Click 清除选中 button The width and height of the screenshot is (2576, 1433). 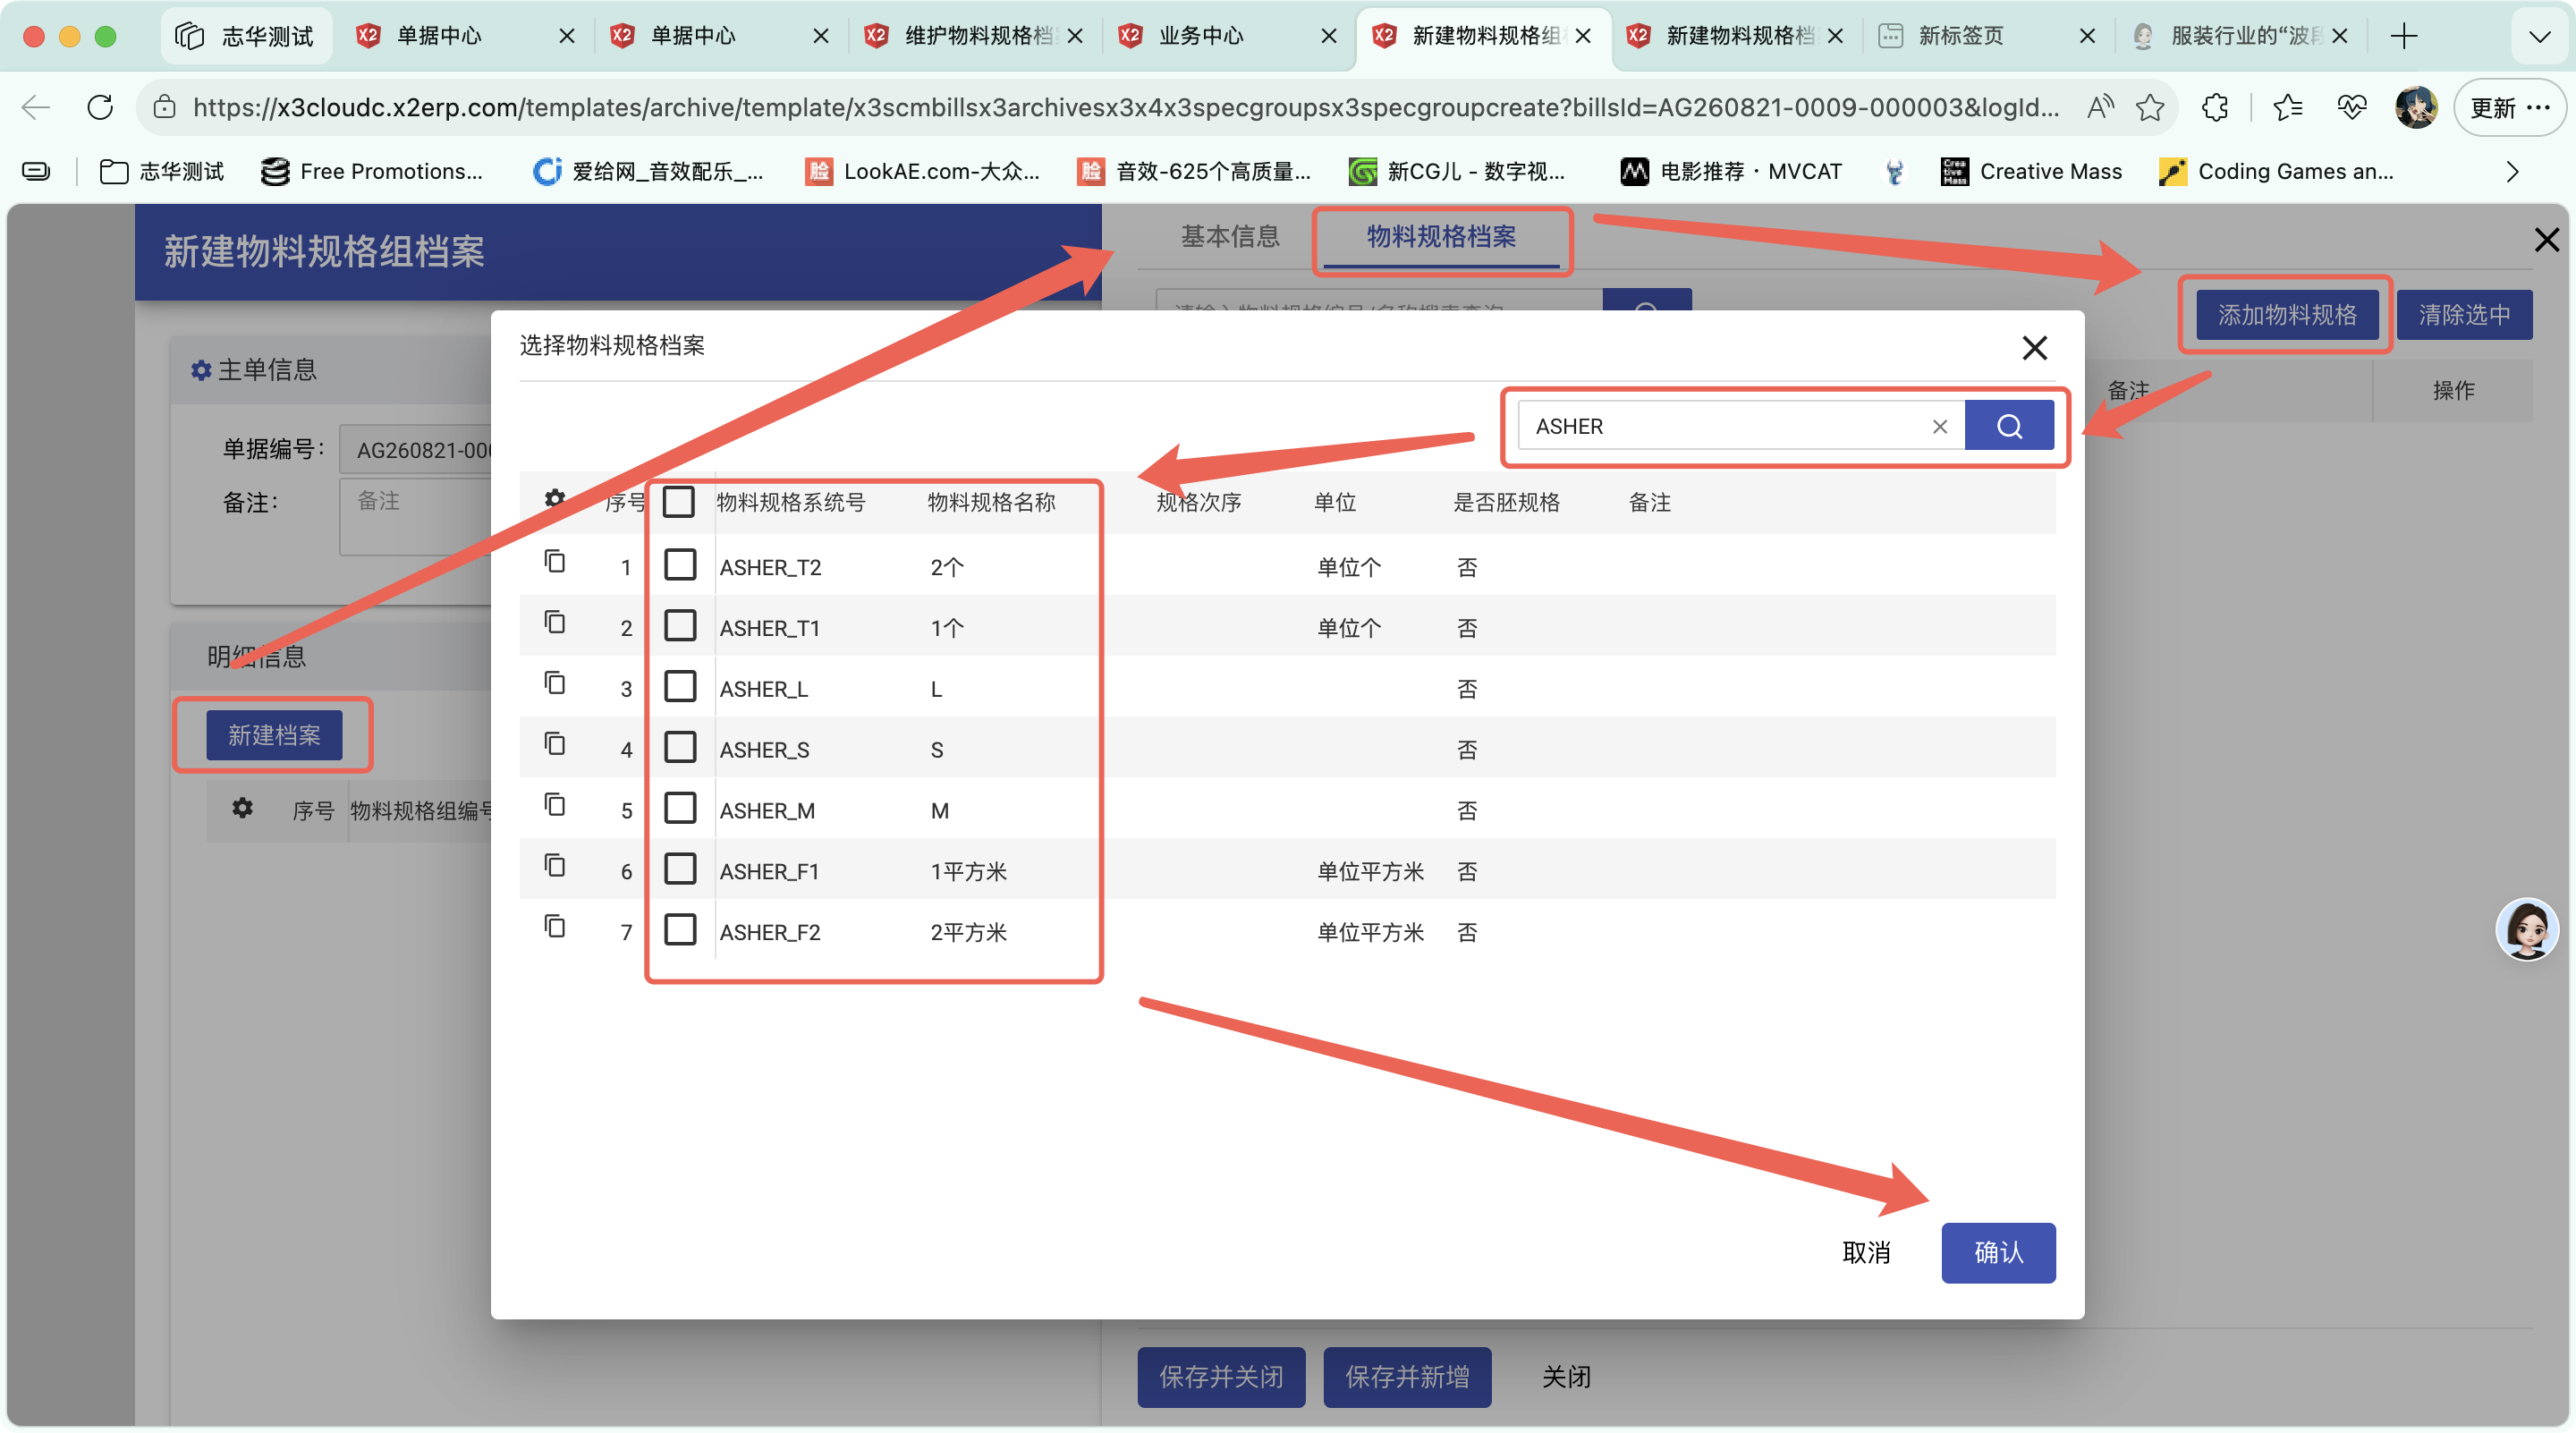(2464, 315)
